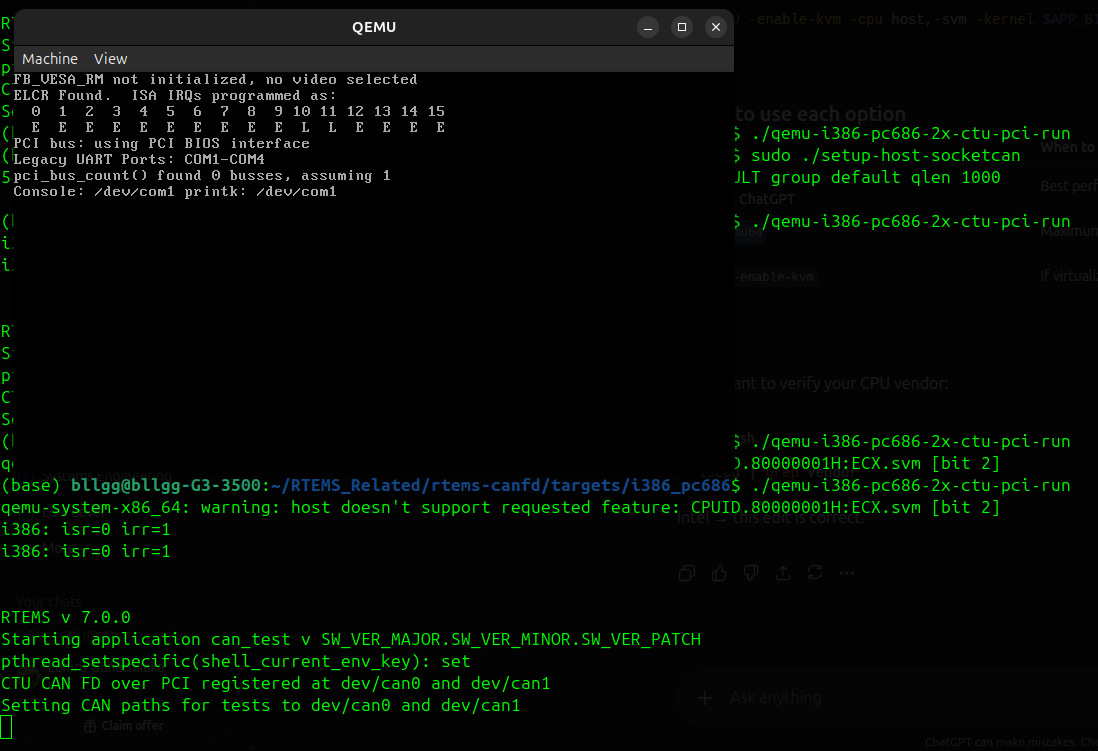Minimize the QEMU window

click(648, 27)
